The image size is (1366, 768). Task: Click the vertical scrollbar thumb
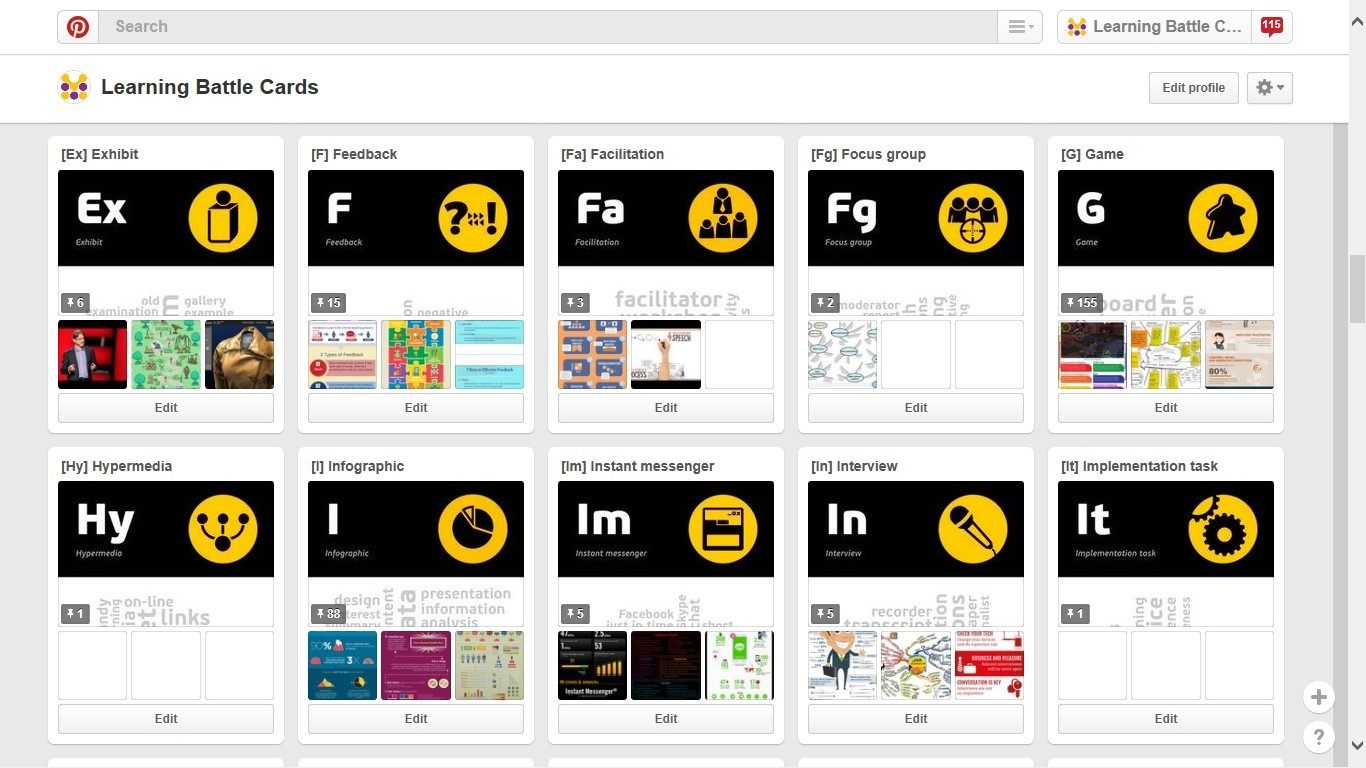pos(1357,289)
